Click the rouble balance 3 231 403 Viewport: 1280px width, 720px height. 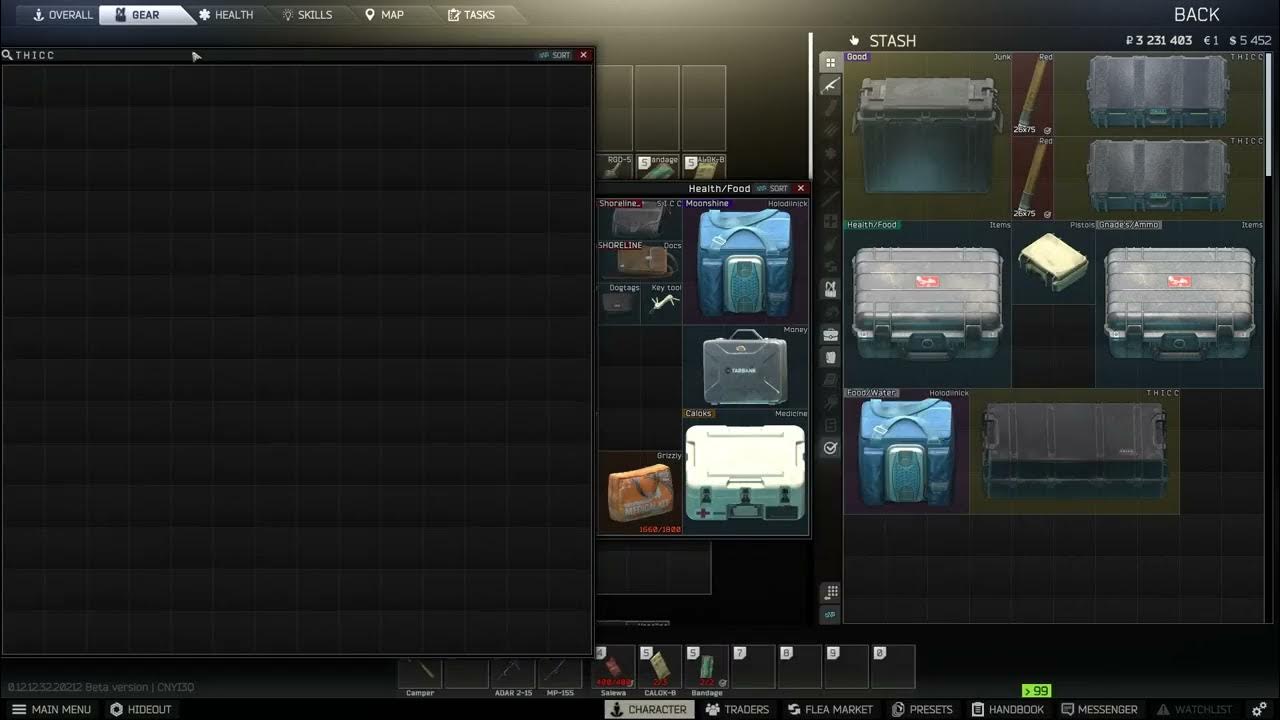click(1159, 41)
